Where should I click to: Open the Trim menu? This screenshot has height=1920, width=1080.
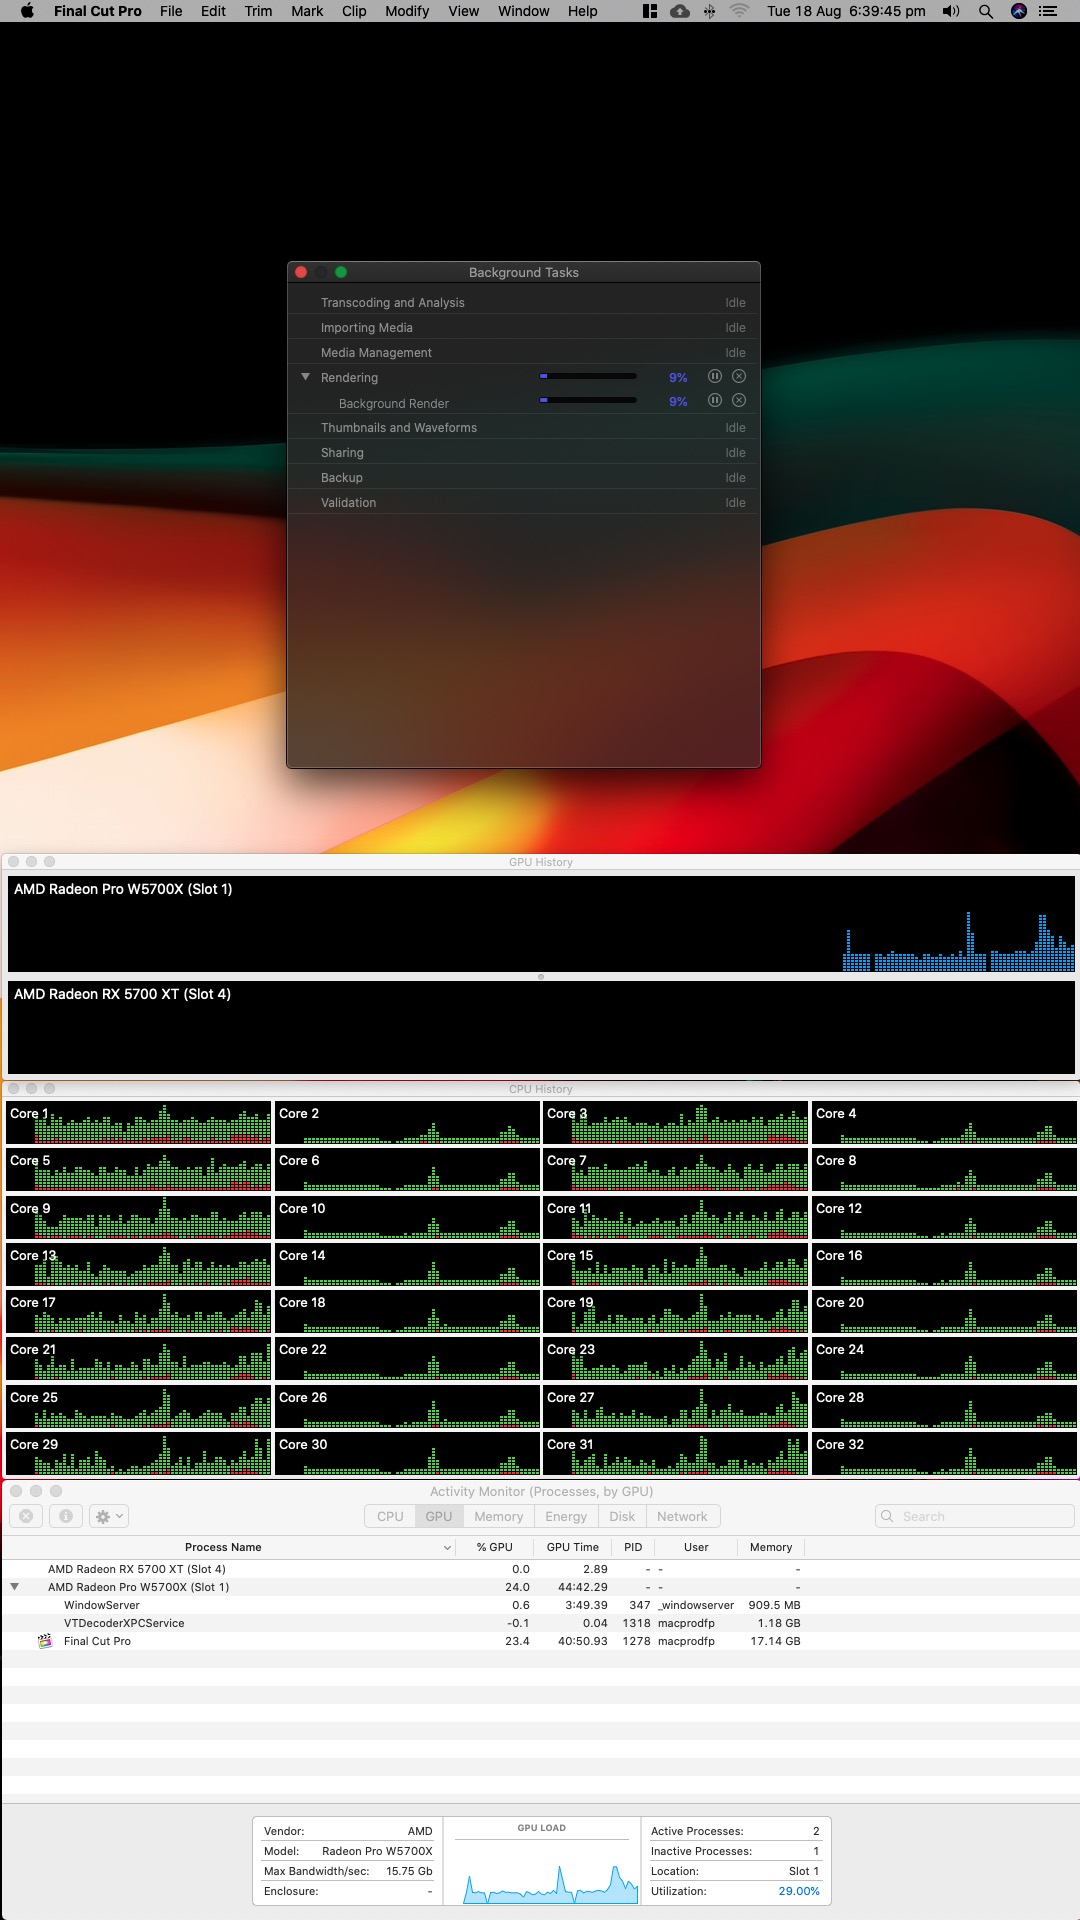pos(258,11)
